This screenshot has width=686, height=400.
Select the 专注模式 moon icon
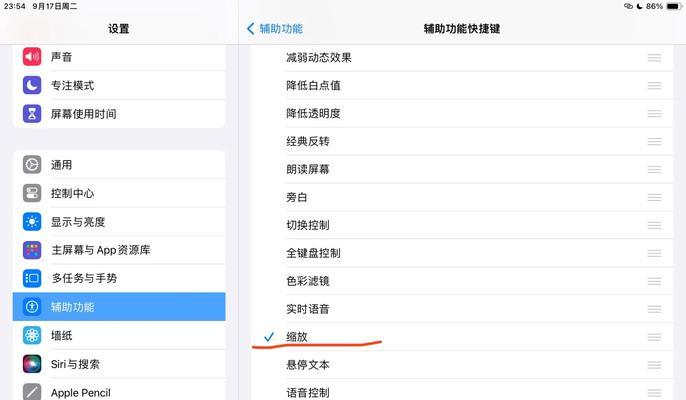(32, 85)
